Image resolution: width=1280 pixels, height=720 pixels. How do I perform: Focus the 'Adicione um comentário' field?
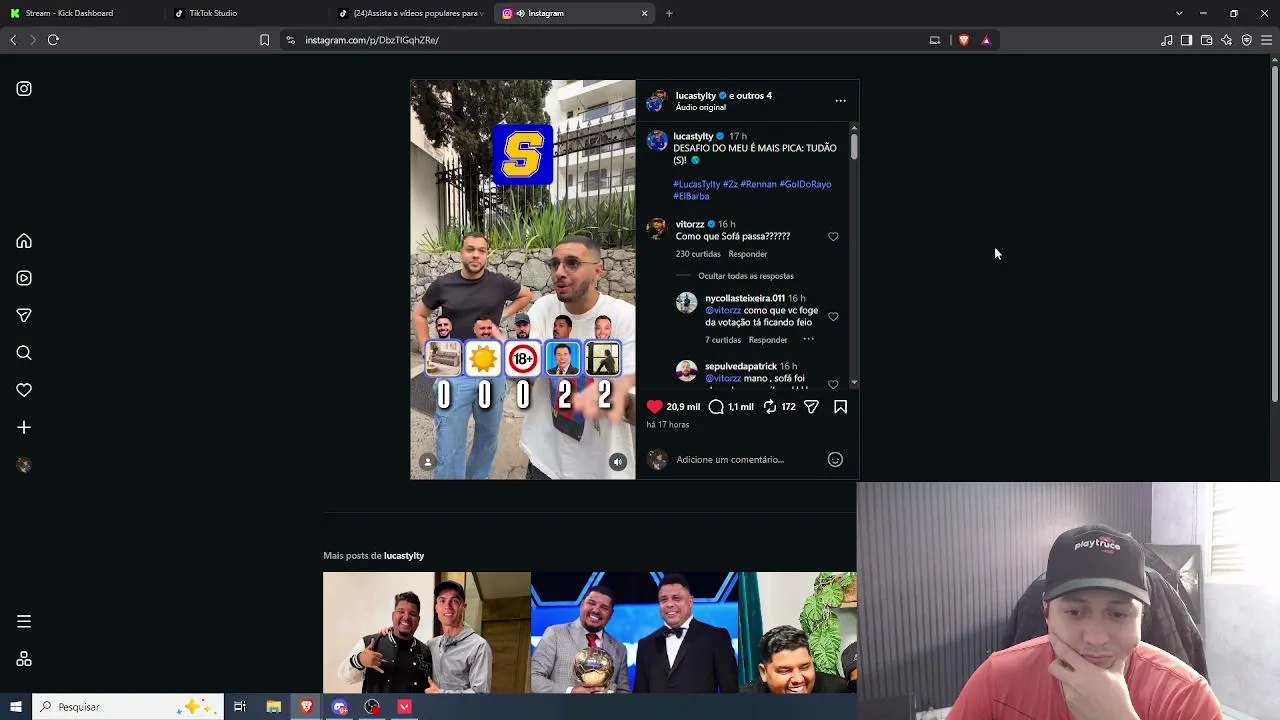coord(747,460)
